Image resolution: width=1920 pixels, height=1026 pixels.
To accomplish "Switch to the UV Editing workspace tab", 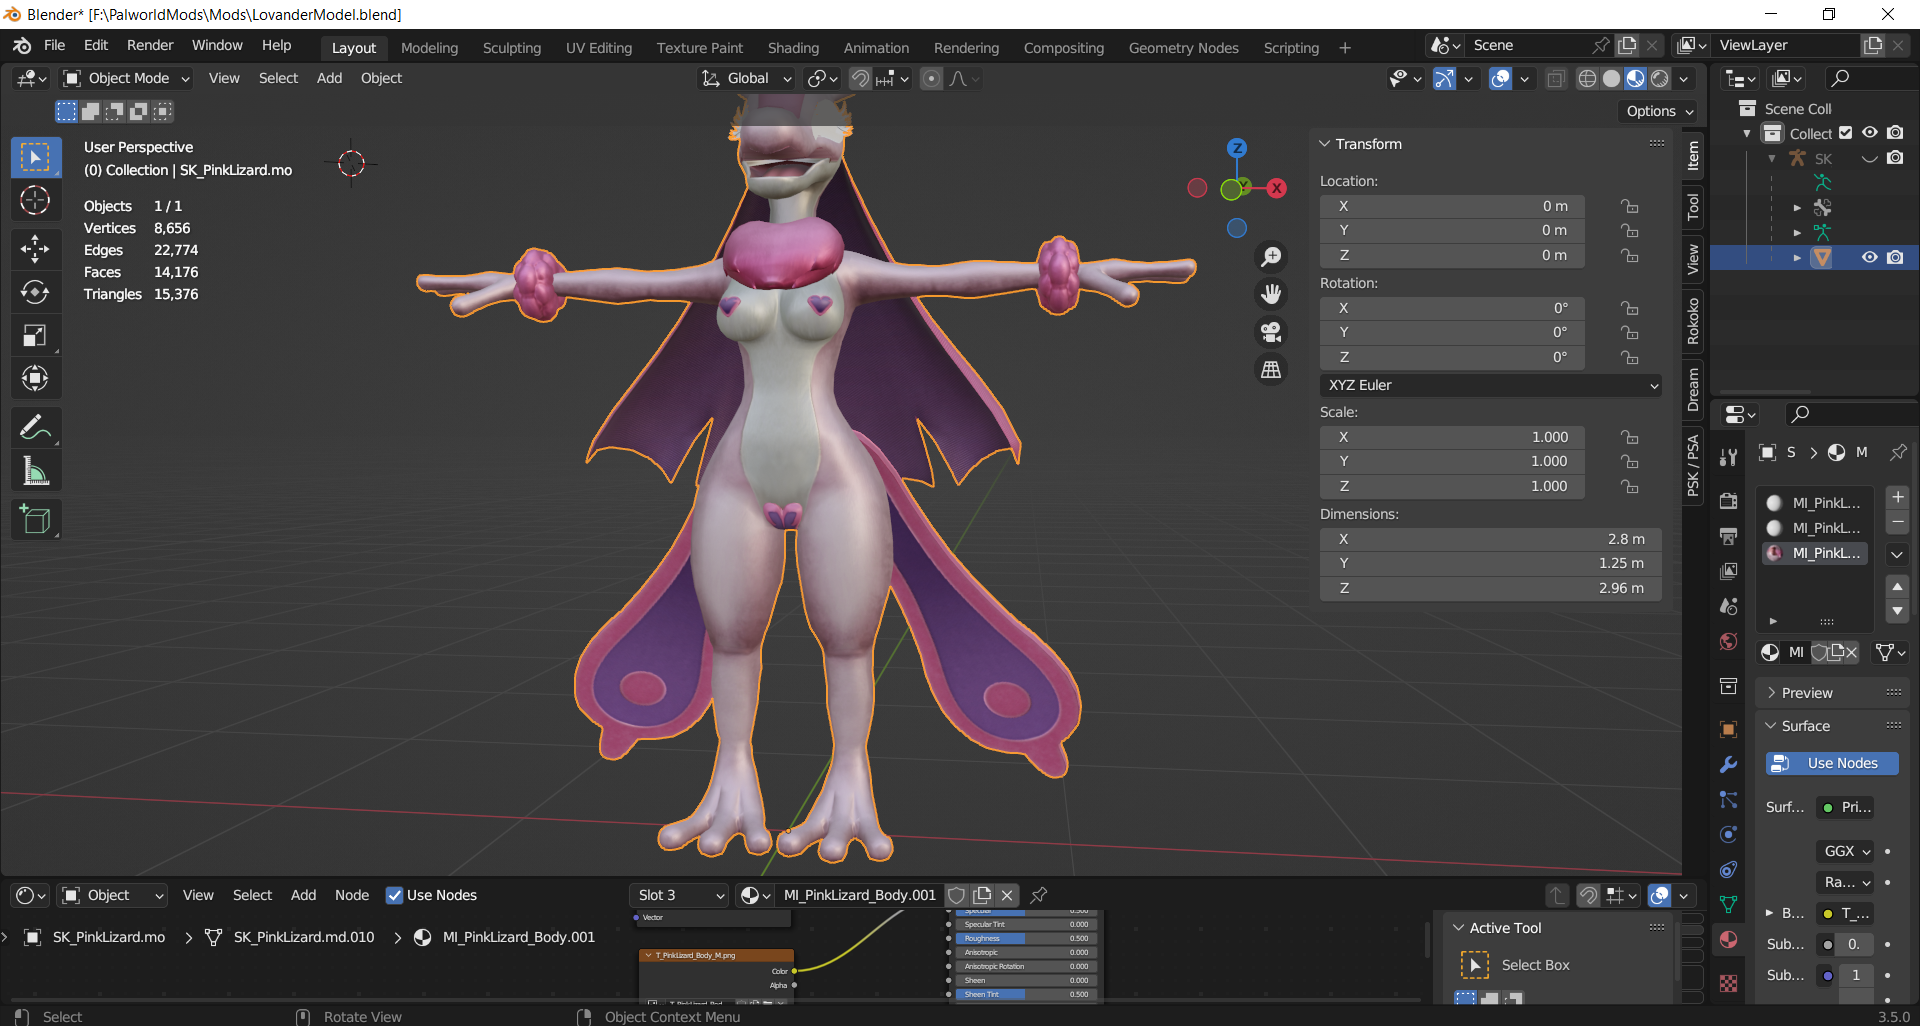I will pos(599,48).
